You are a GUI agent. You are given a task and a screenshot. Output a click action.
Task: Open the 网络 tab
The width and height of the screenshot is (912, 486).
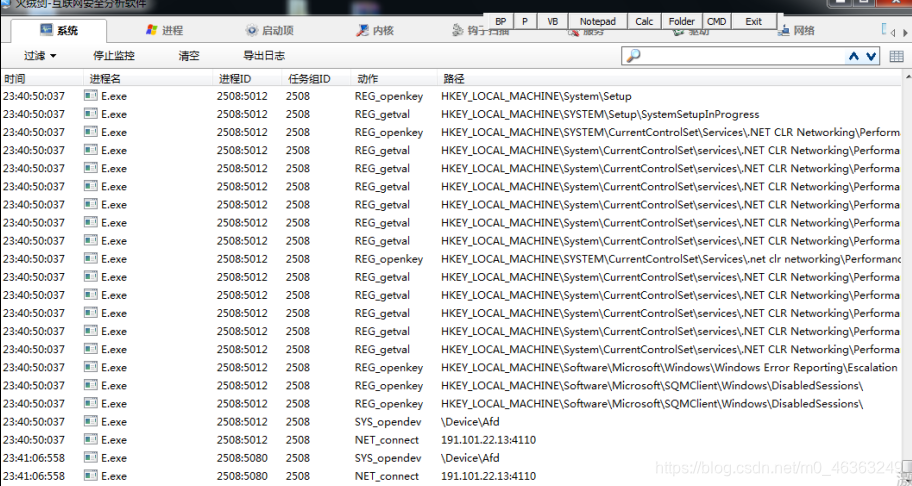[796, 30]
